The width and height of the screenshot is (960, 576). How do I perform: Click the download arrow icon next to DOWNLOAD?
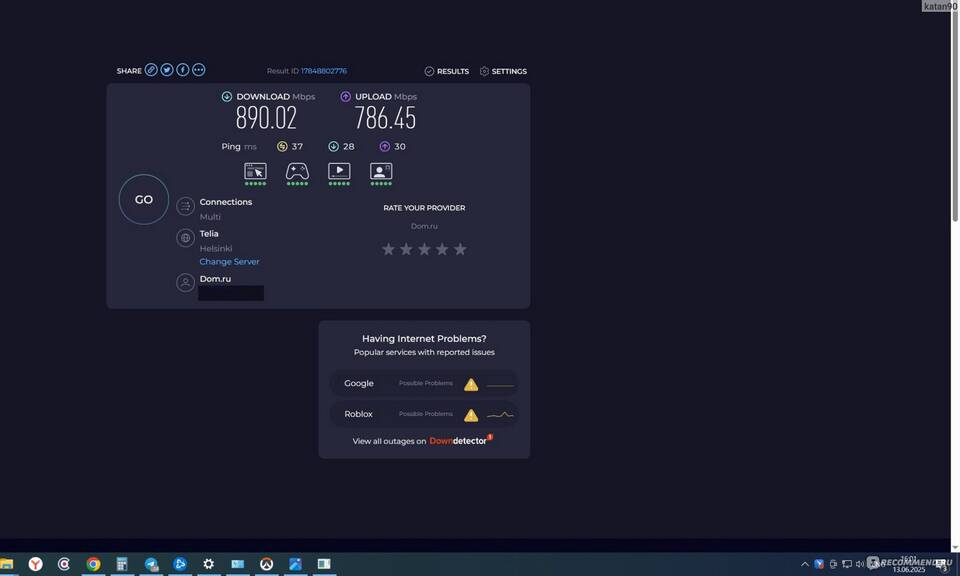(227, 96)
